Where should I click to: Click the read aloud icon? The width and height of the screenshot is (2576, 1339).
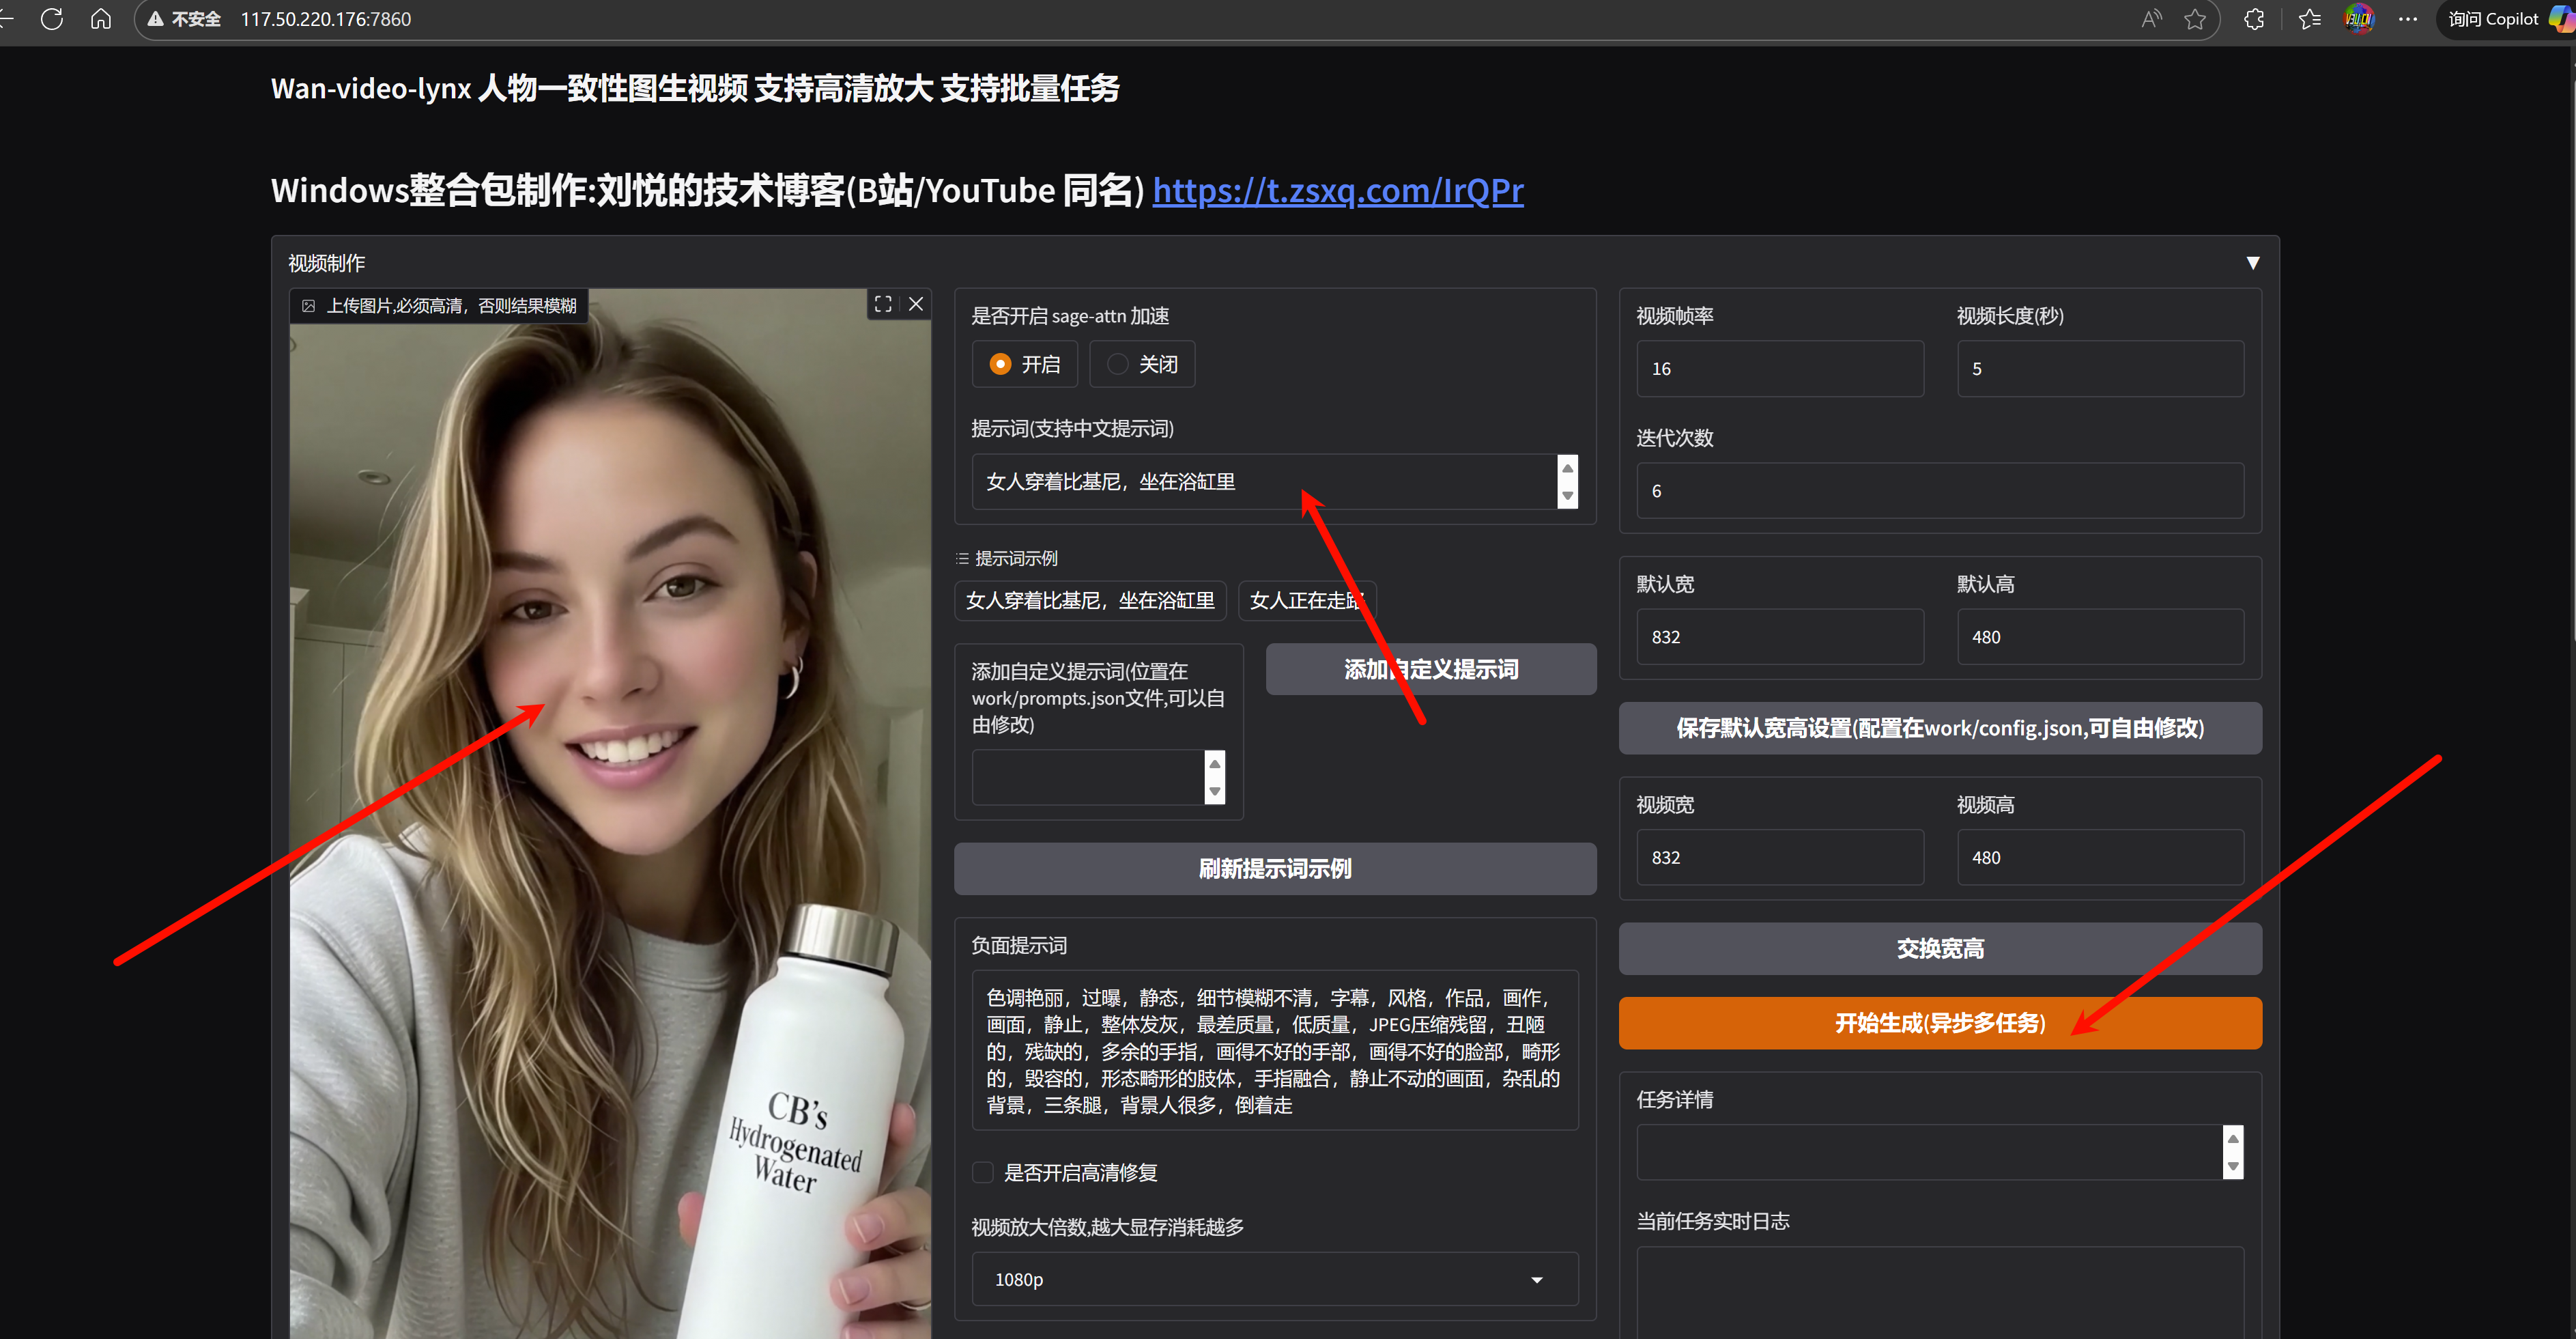click(2151, 19)
